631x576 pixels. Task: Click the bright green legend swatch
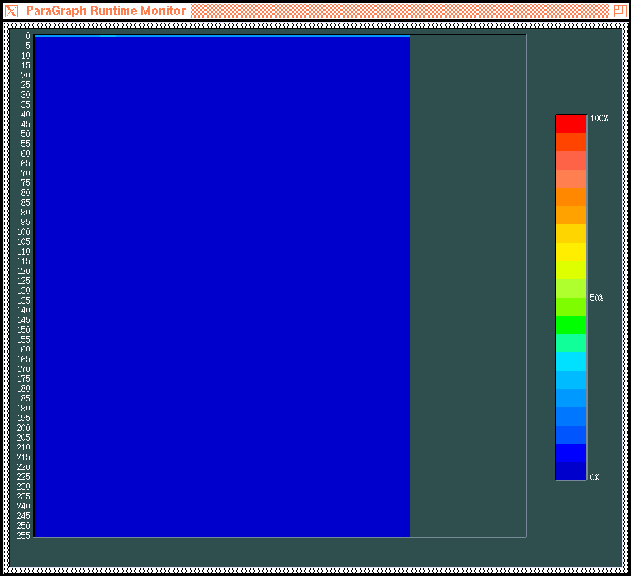pyautogui.click(x=570, y=325)
